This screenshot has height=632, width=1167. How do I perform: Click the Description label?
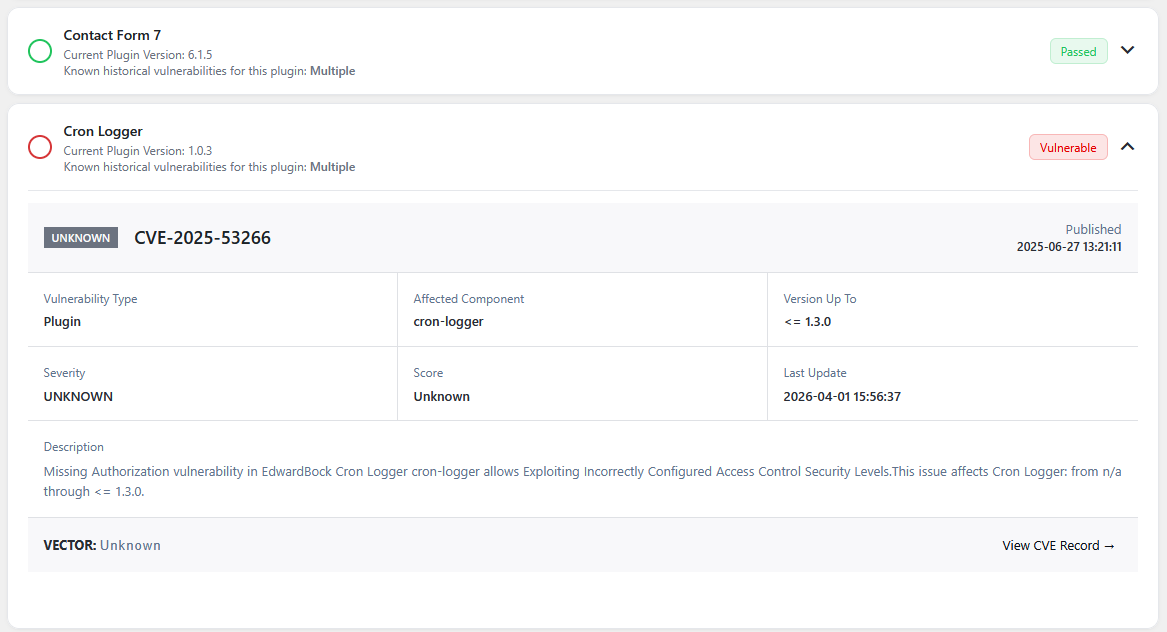point(74,447)
